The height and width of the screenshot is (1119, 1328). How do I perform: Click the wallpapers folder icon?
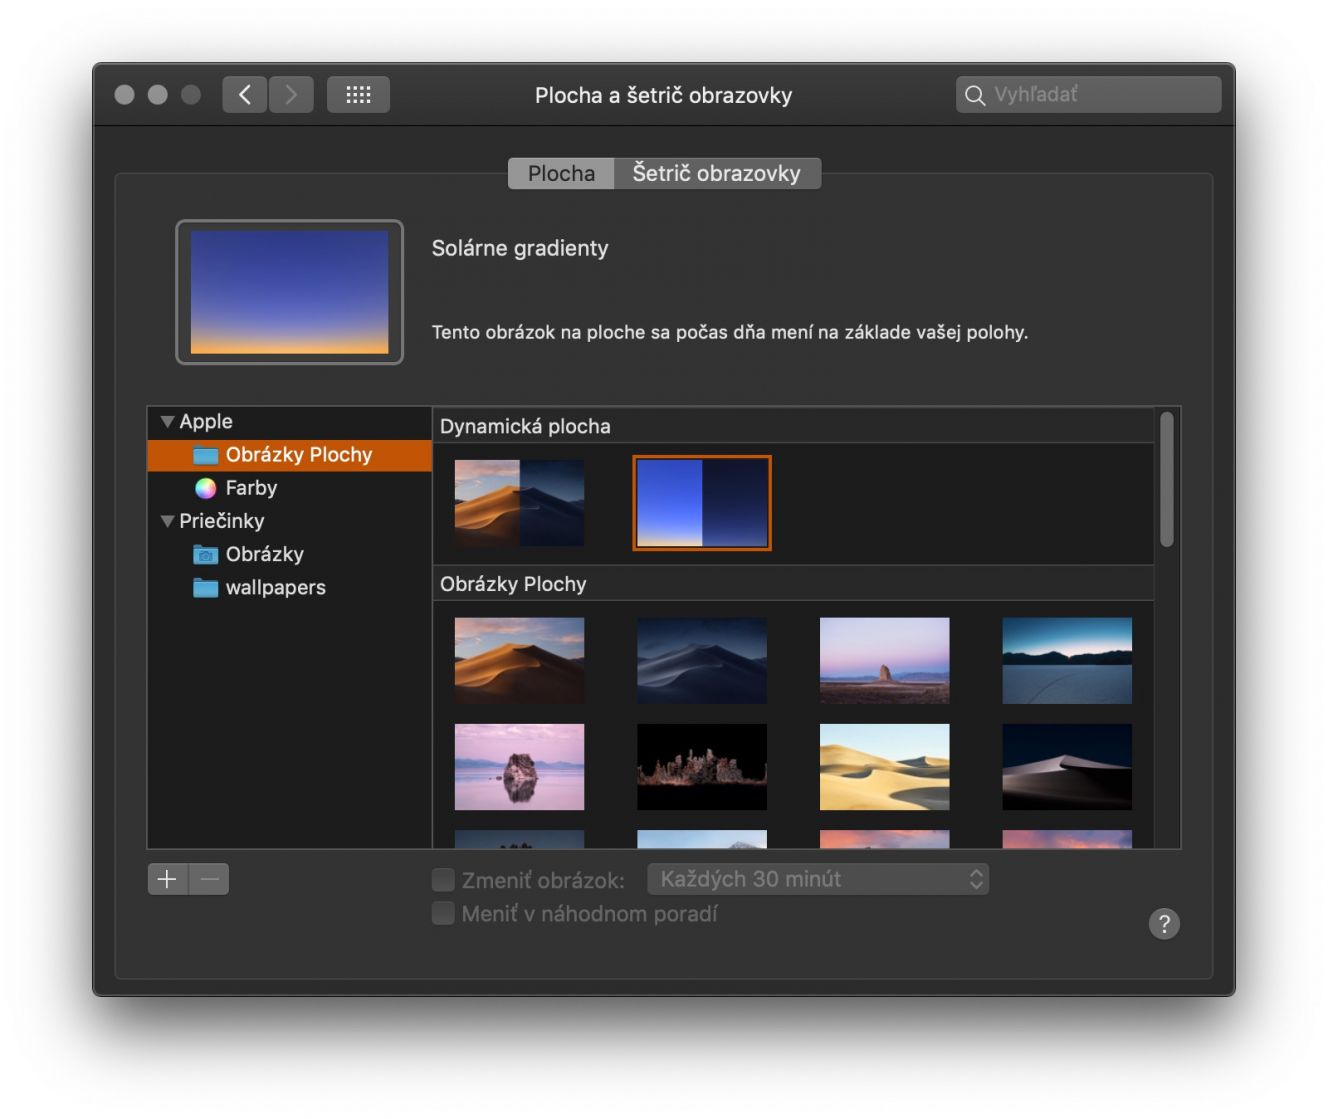coord(205,587)
